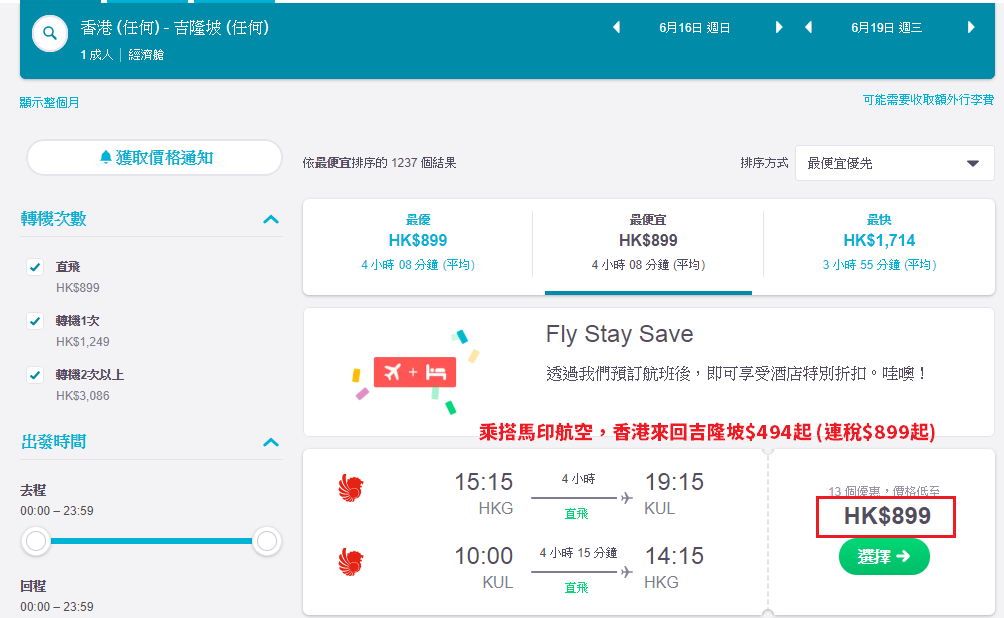Screen dimensions: 1004x618
Task: Click the HK$3,086 price under 轉機2次以上
Action: click(83, 396)
